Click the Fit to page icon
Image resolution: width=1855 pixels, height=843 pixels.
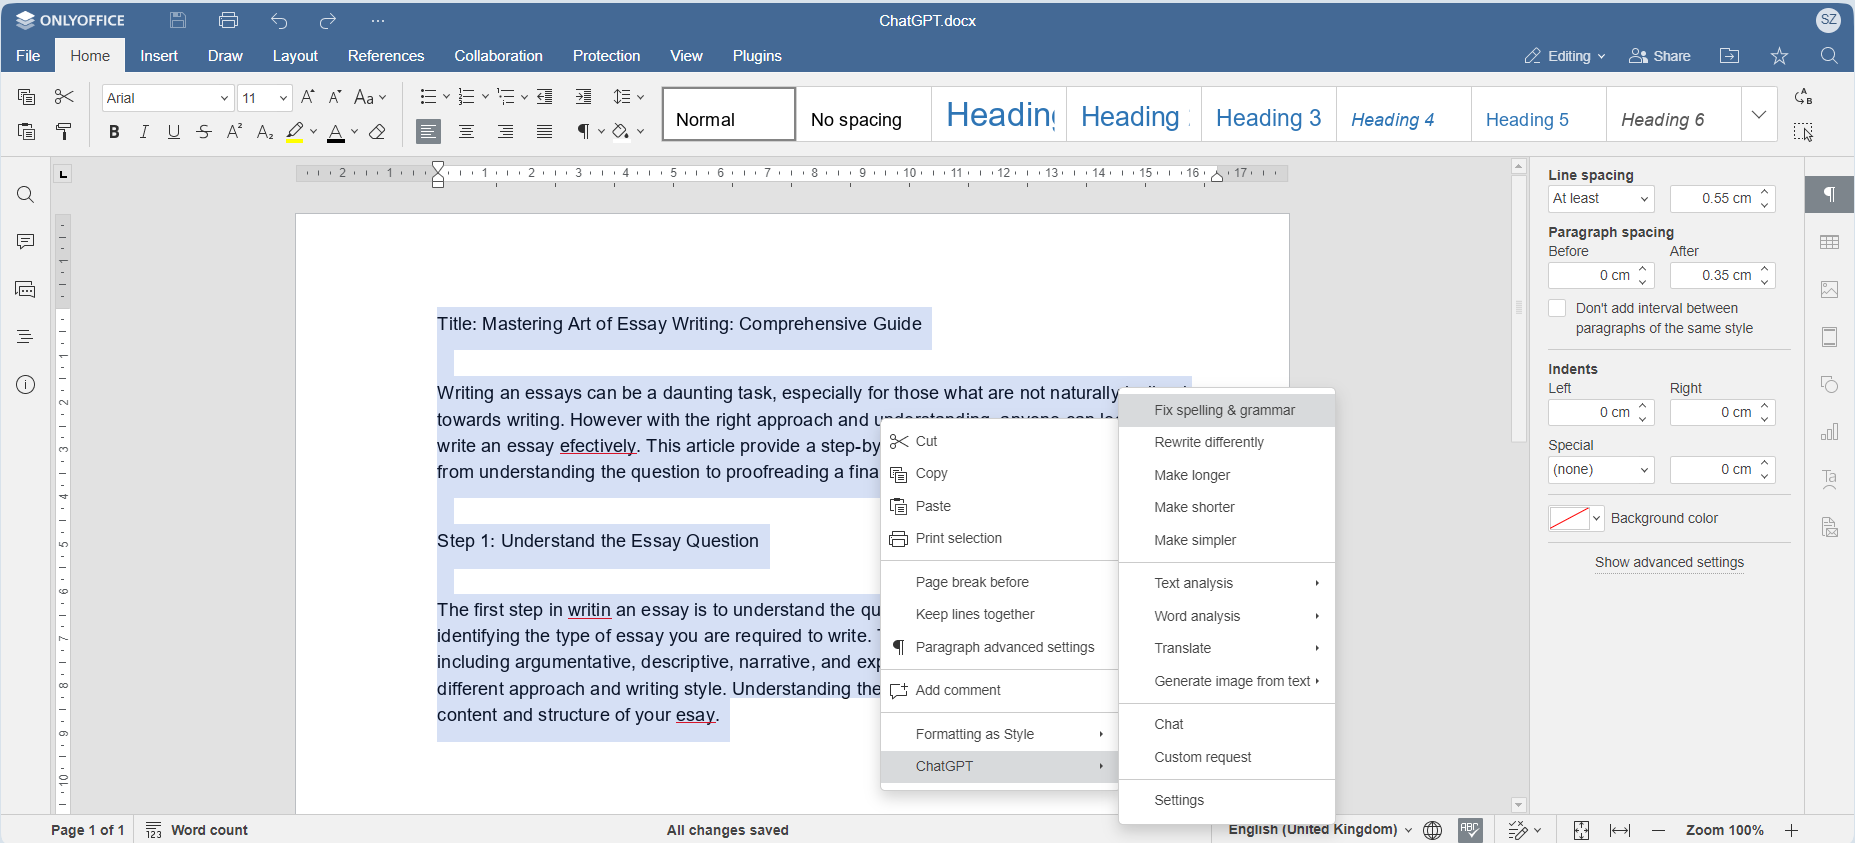1581,830
